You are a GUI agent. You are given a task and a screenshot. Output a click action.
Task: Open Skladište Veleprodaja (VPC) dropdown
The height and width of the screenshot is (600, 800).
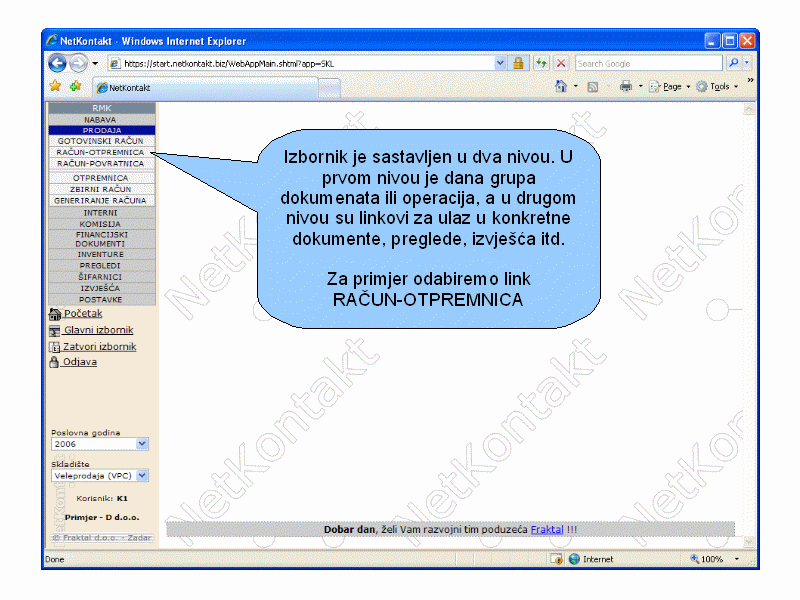pos(99,476)
